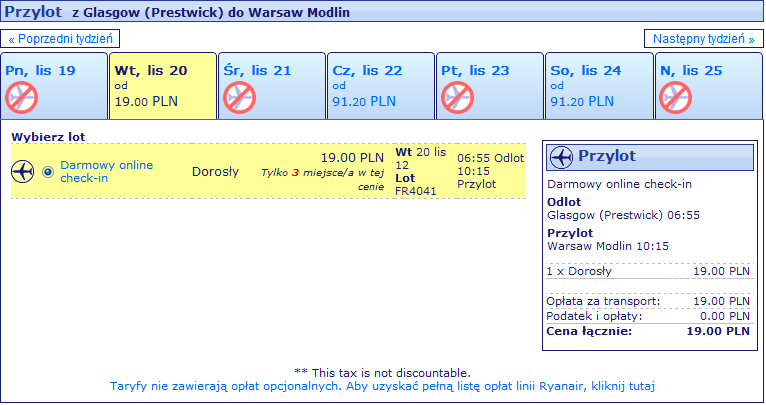Select the N, lis 25 date tab

click(709, 86)
